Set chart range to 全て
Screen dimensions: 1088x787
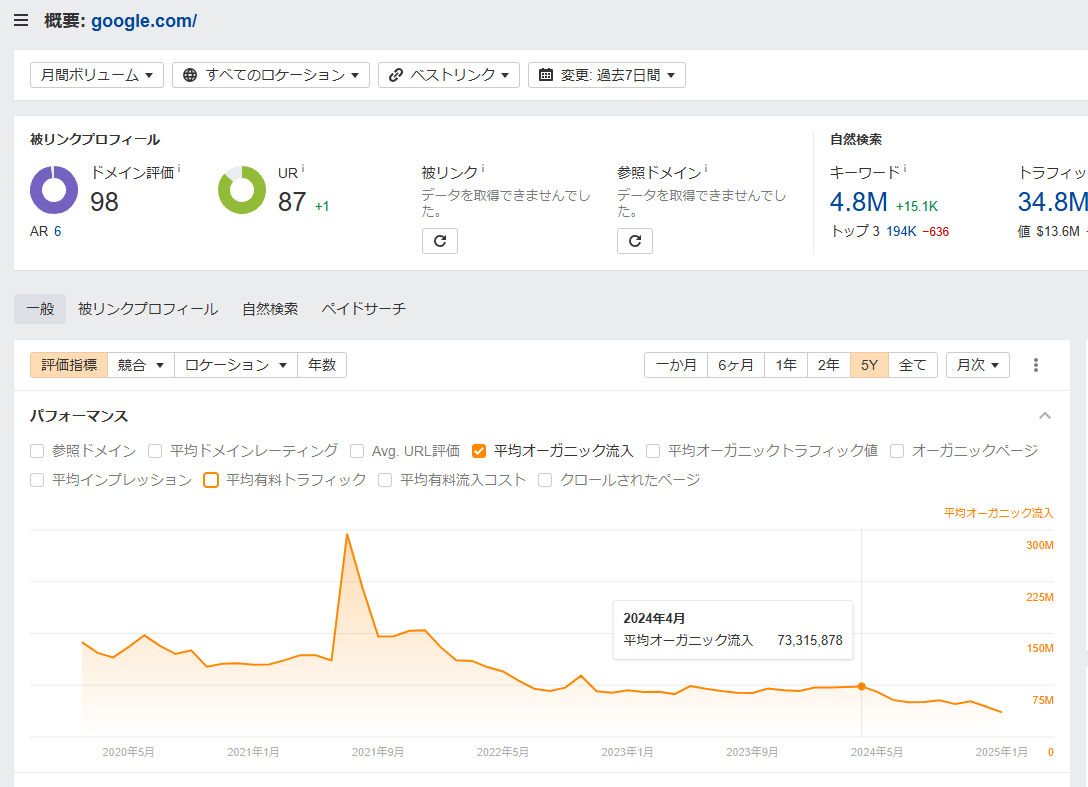(912, 365)
